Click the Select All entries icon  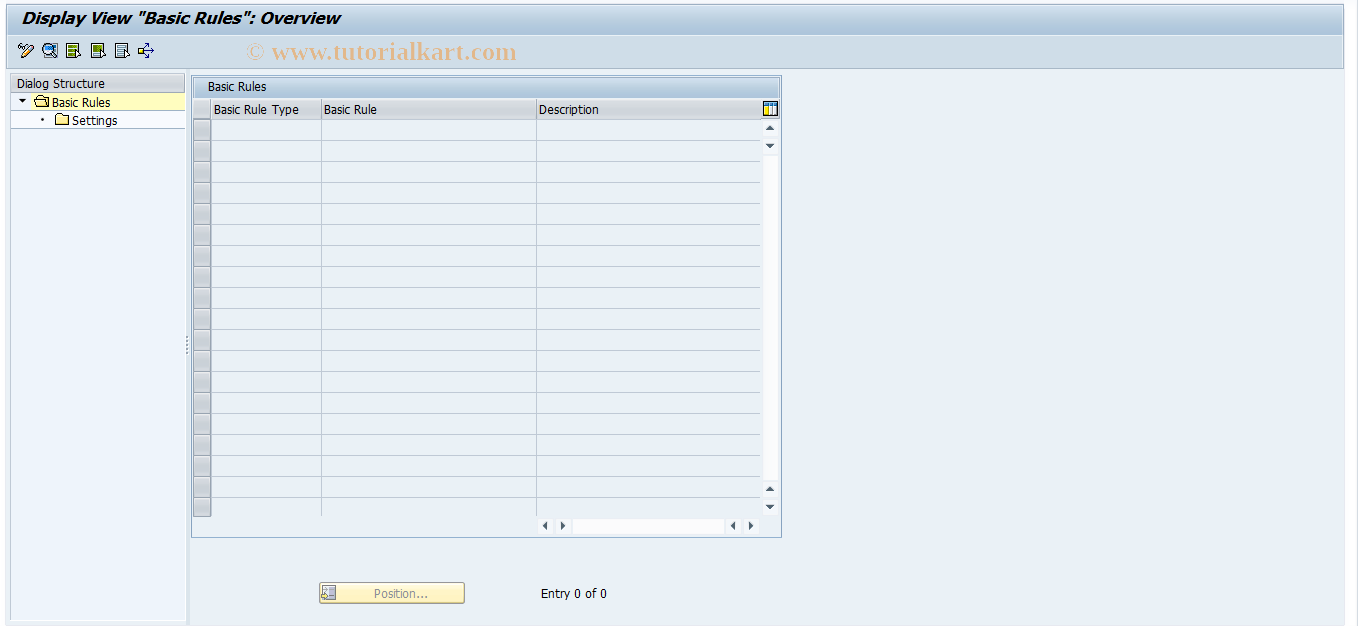72,50
